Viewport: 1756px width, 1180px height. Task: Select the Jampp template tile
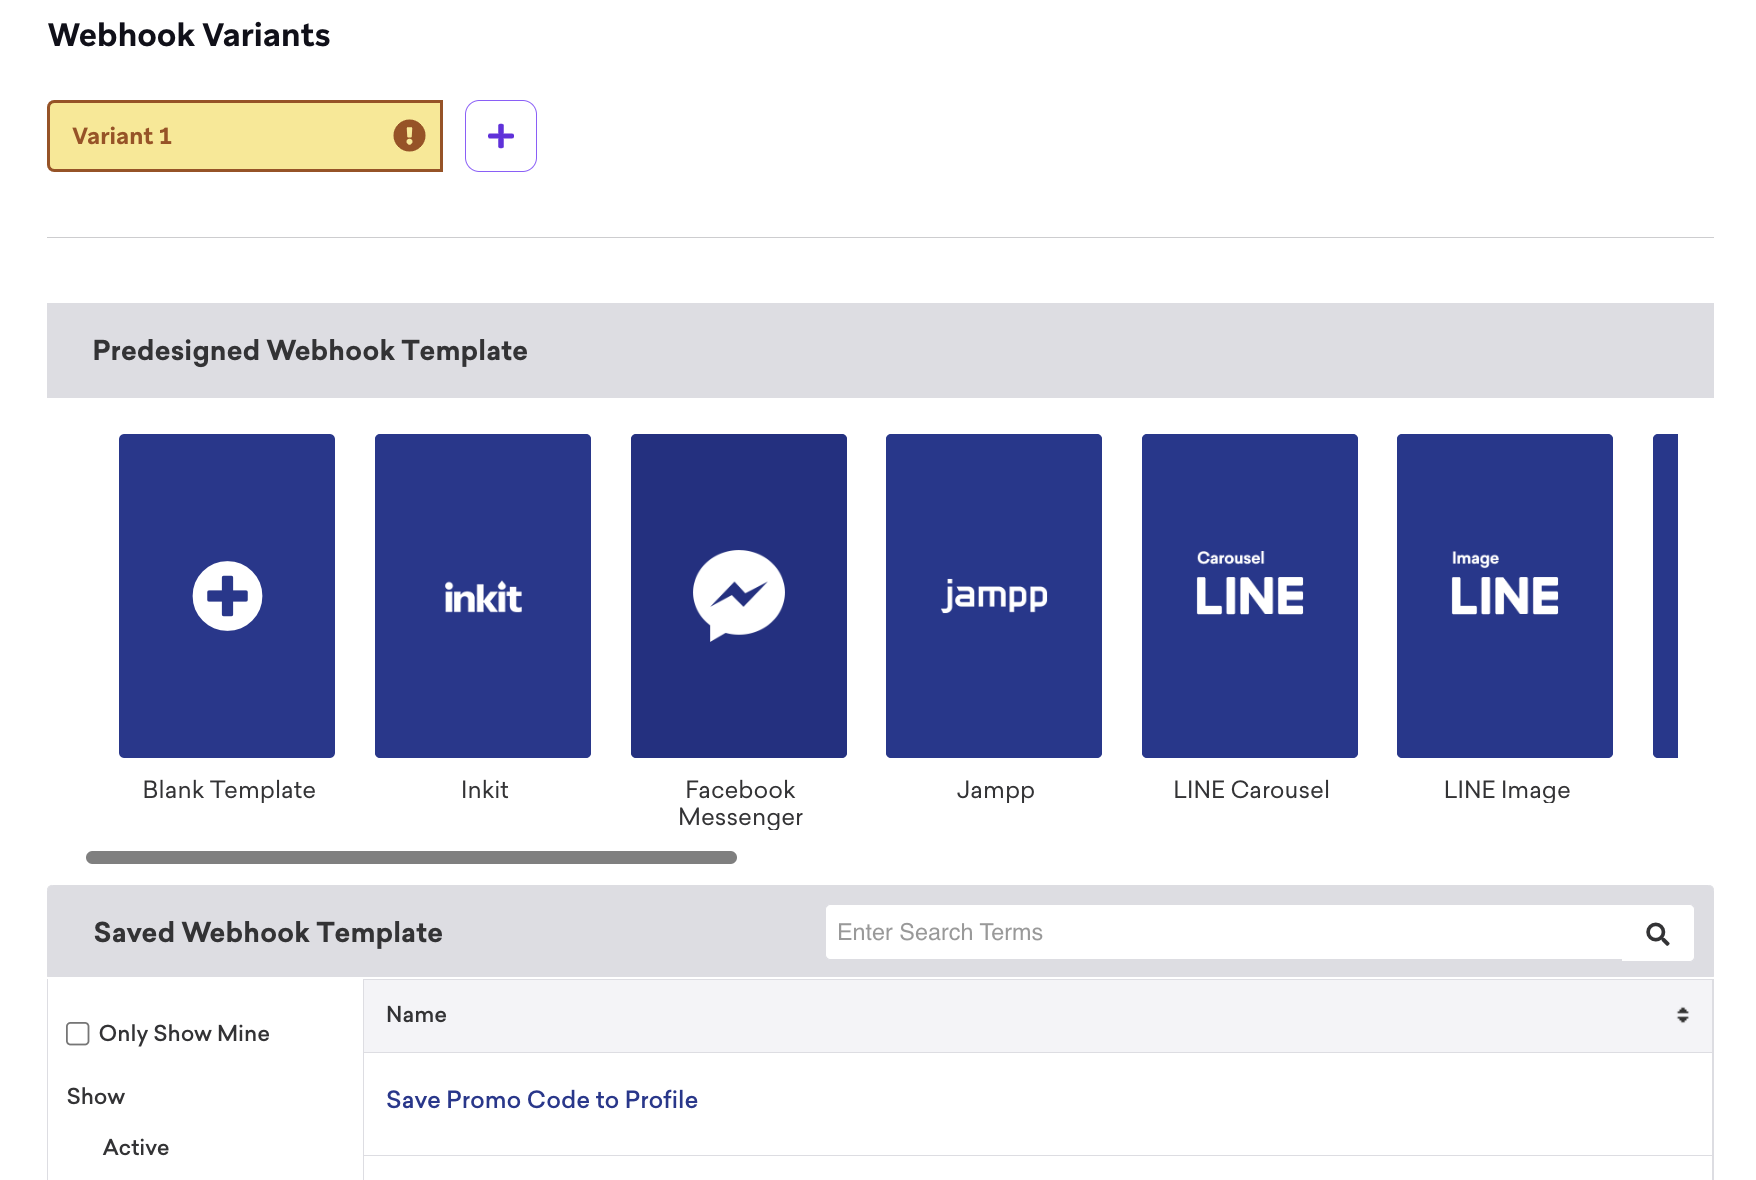point(994,596)
